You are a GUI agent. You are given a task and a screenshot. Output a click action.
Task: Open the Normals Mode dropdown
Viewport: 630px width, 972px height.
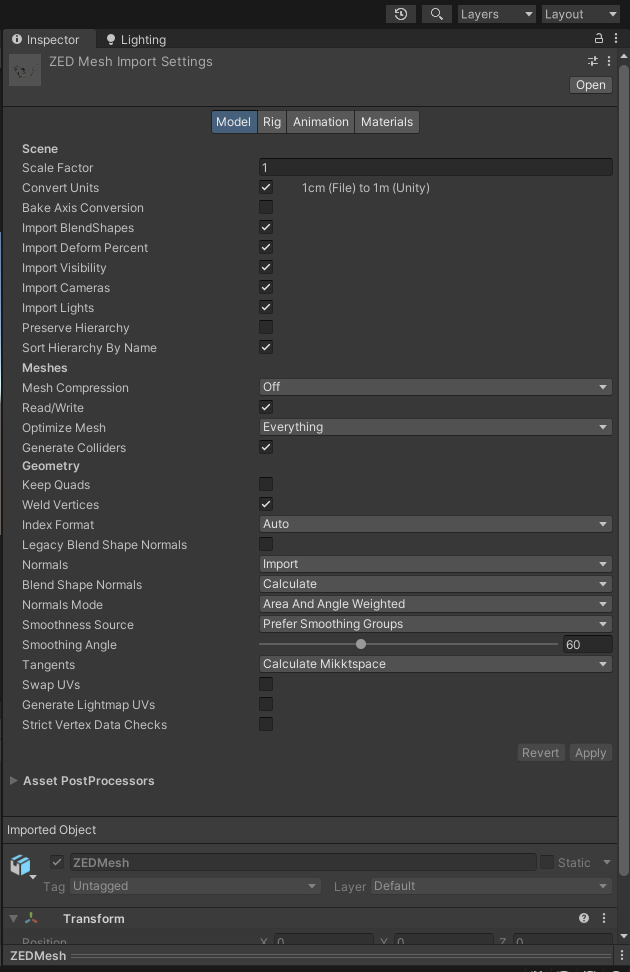435,604
